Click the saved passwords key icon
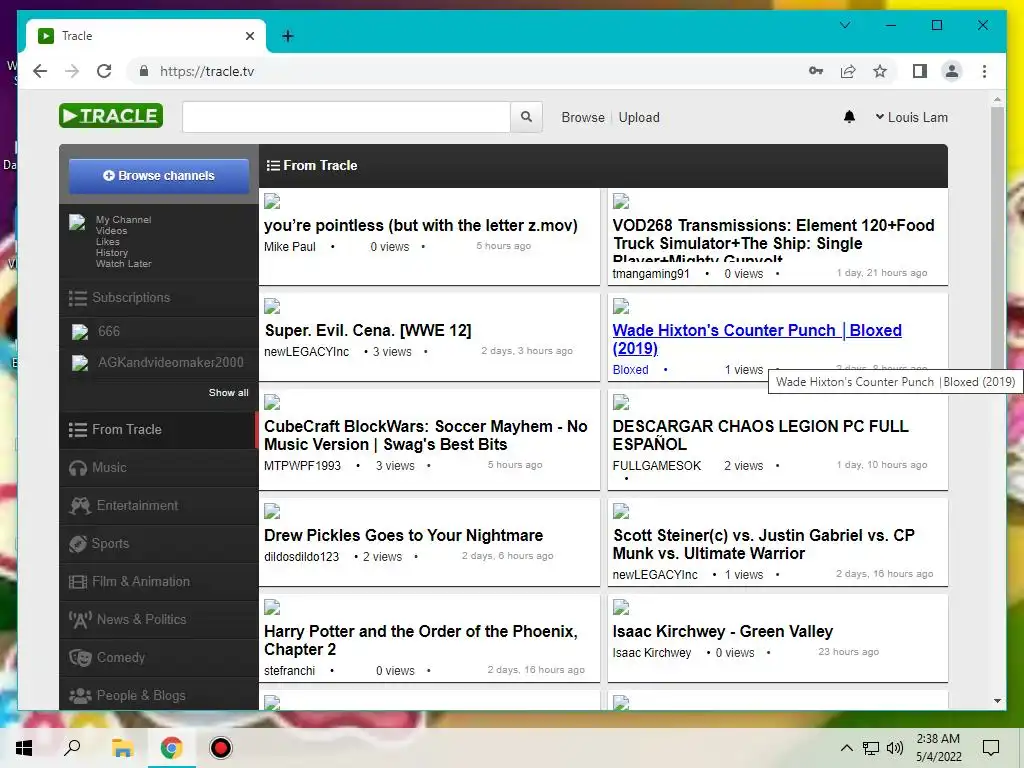1024x768 pixels. [x=816, y=71]
